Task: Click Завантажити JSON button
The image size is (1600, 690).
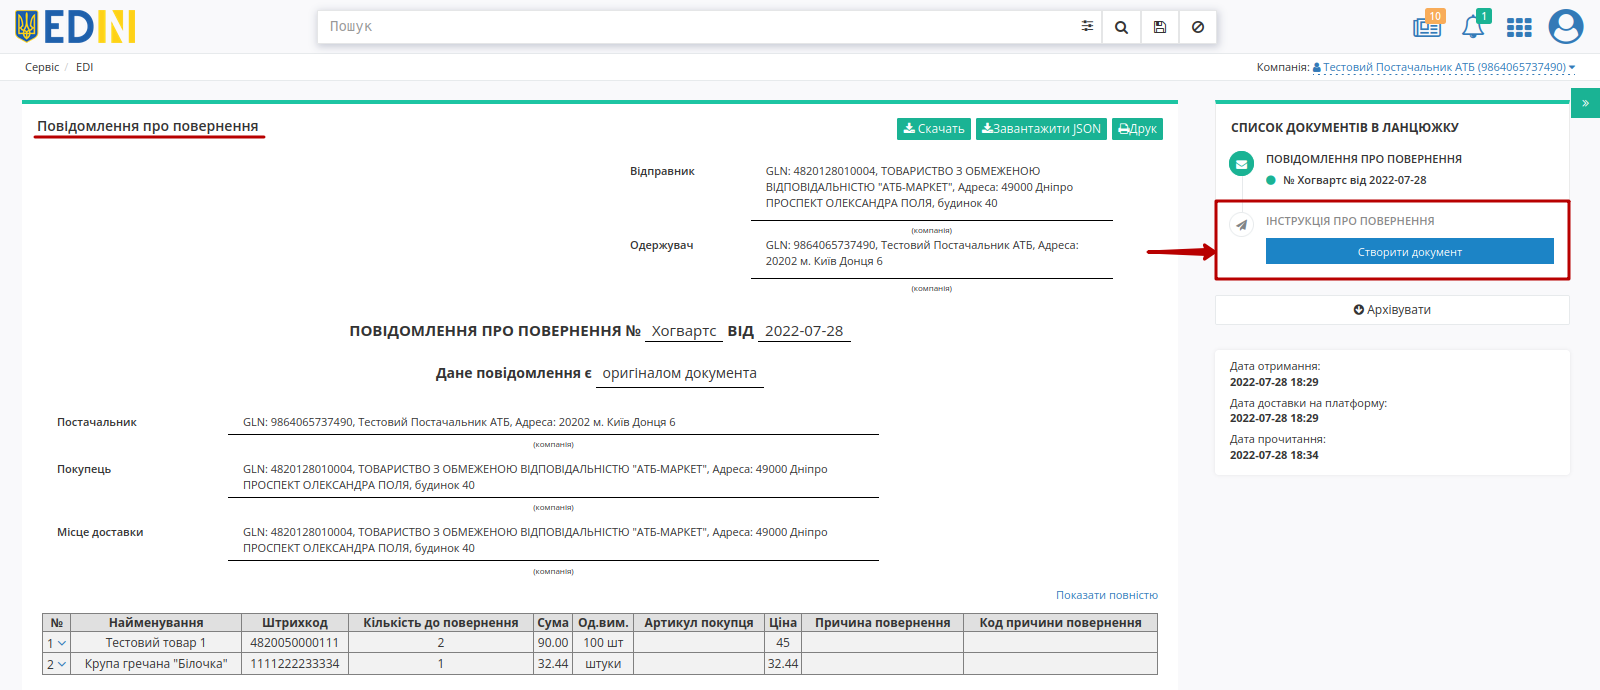Action: 1041,129
